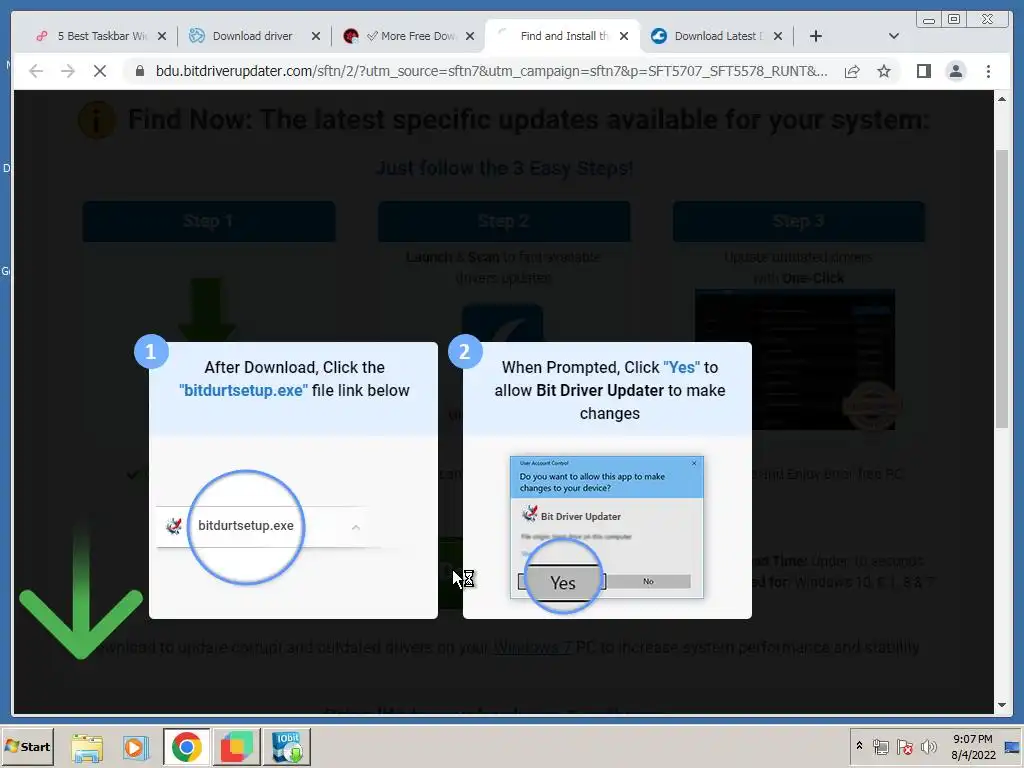This screenshot has height=768, width=1024.
Task: Open the IObit taskbar icon
Action: tap(287, 747)
